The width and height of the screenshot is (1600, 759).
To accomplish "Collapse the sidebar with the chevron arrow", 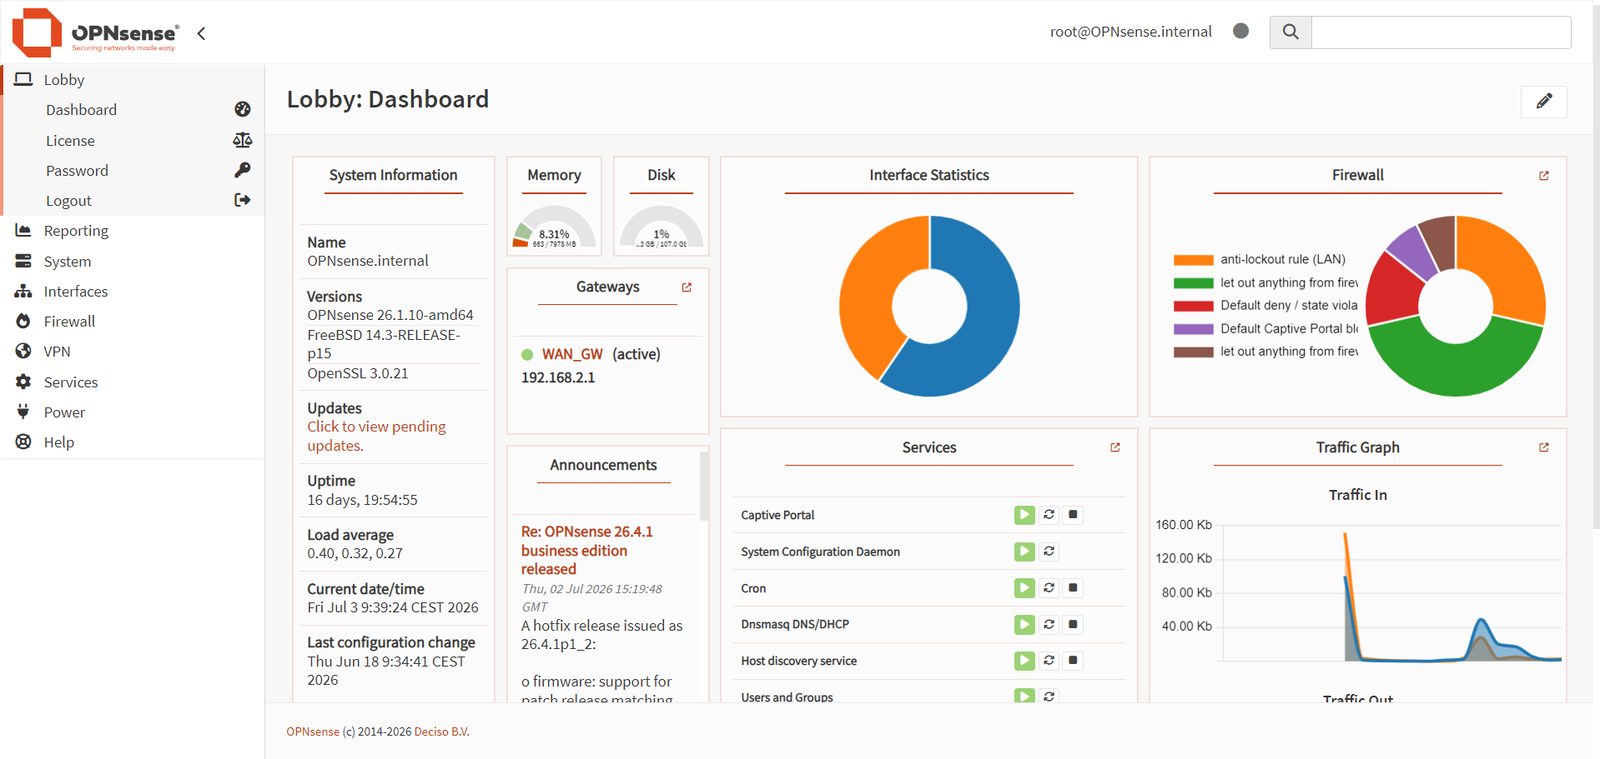I will pos(201,33).
